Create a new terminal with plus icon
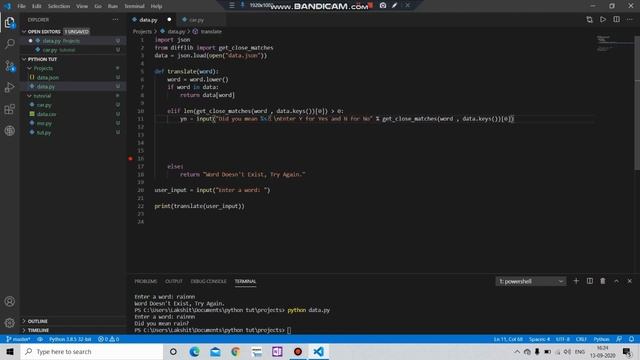The image size is (640, 360). [576, 281]
